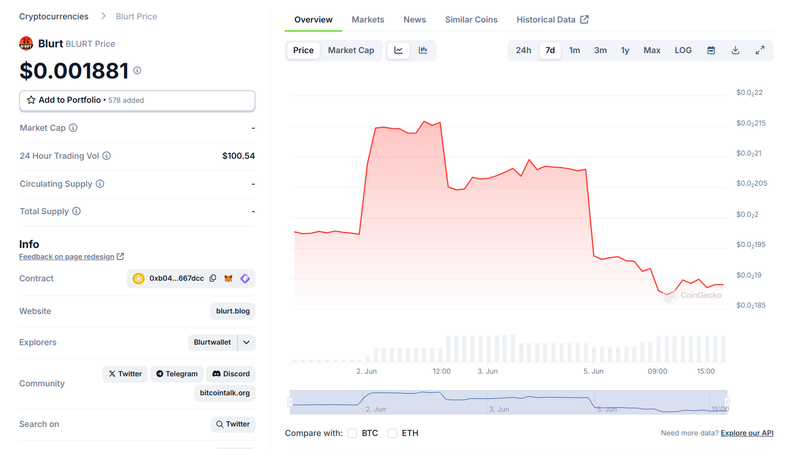The height and width of the screenshot is (449, 800).
Task: Switch chart to Market Cap view
Action: 351,50
